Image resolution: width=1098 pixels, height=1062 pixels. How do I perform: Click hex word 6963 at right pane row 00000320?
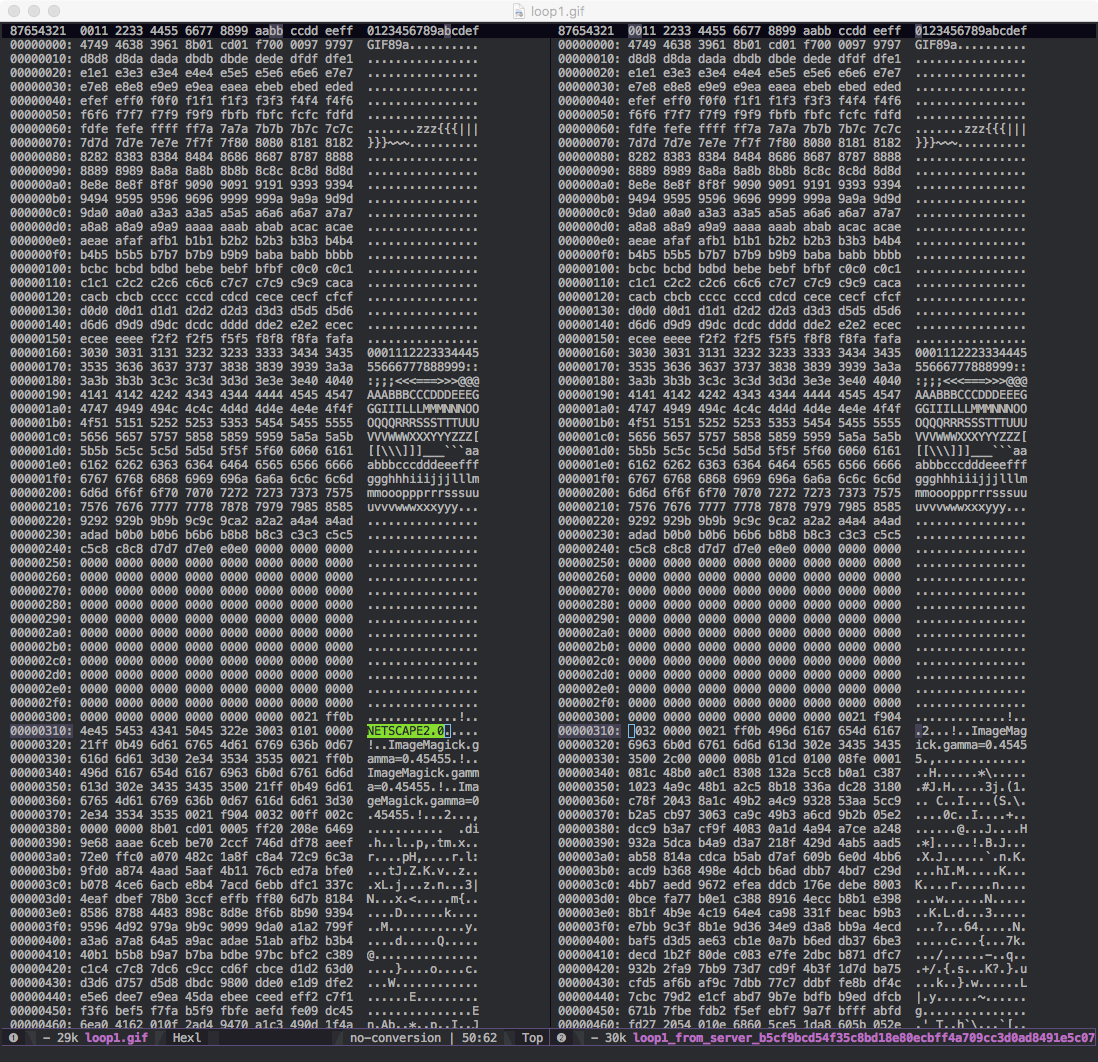click(642, 745)
